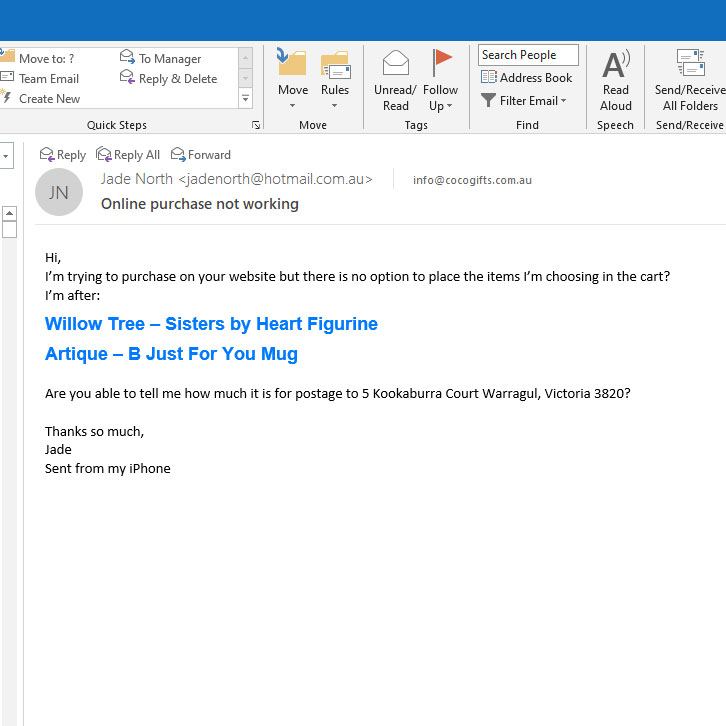Click recipient info@cocogifts.com.au
The height and width of the screenshot is (726, 726).
[x=472, y=180]
